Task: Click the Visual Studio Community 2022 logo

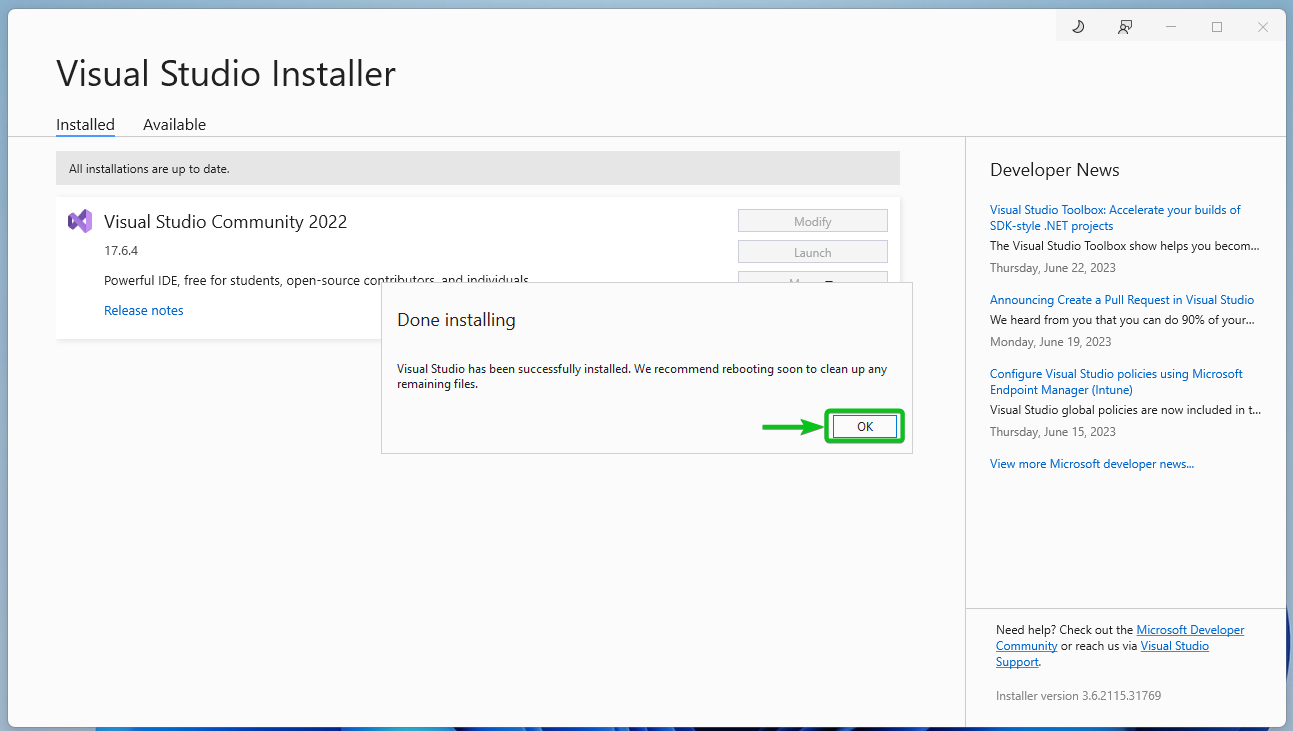Action: click(x=80, y=222)
